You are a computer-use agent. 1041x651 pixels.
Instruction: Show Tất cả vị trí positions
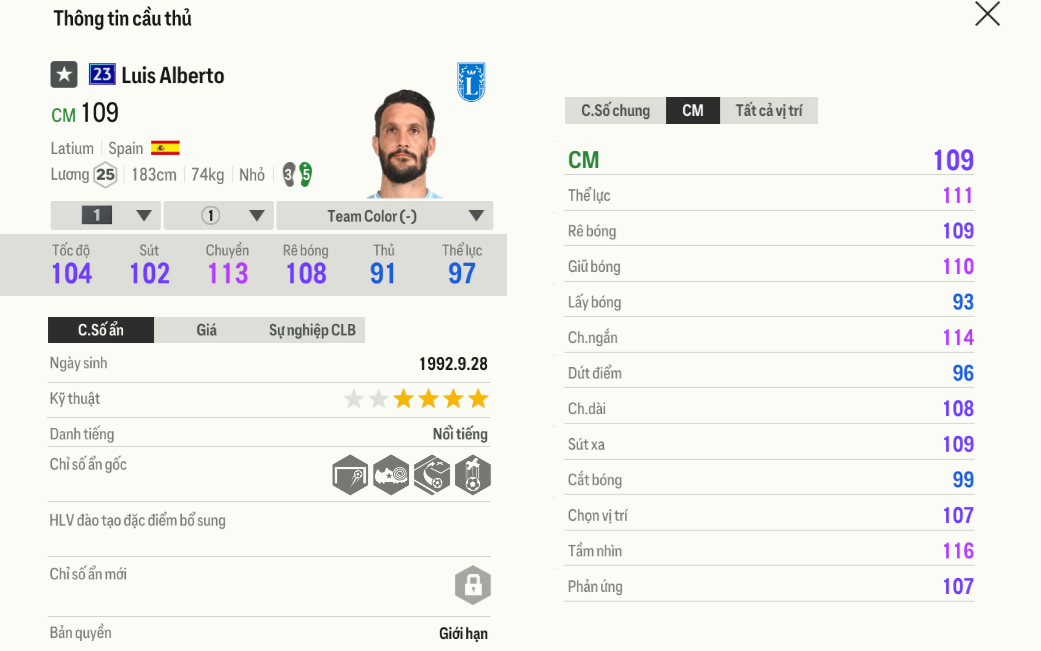point(768,110)
